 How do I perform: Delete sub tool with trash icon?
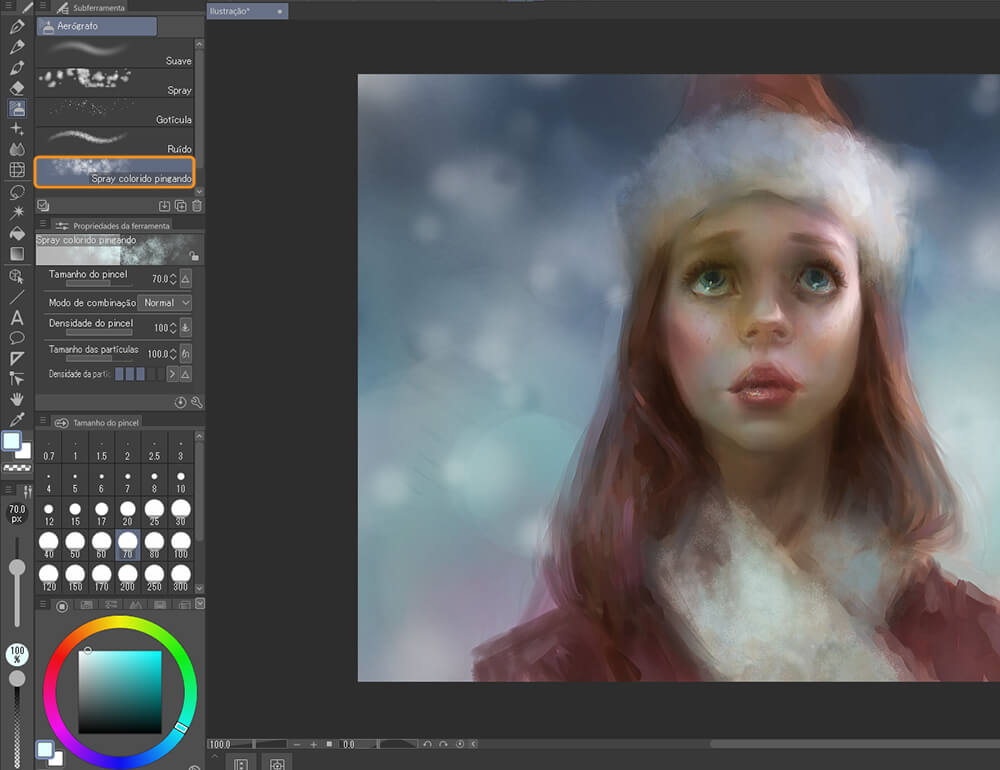197,206
